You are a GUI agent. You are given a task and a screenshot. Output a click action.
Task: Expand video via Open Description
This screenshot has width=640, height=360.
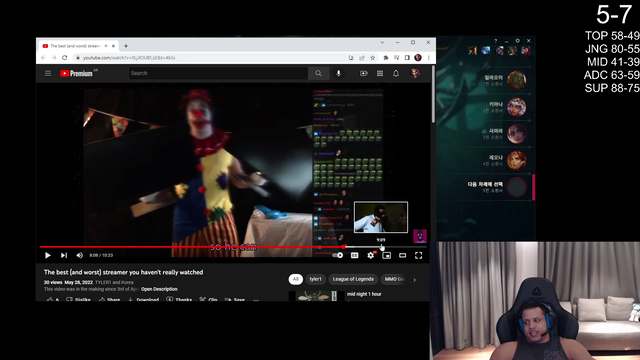click(159, 289)
